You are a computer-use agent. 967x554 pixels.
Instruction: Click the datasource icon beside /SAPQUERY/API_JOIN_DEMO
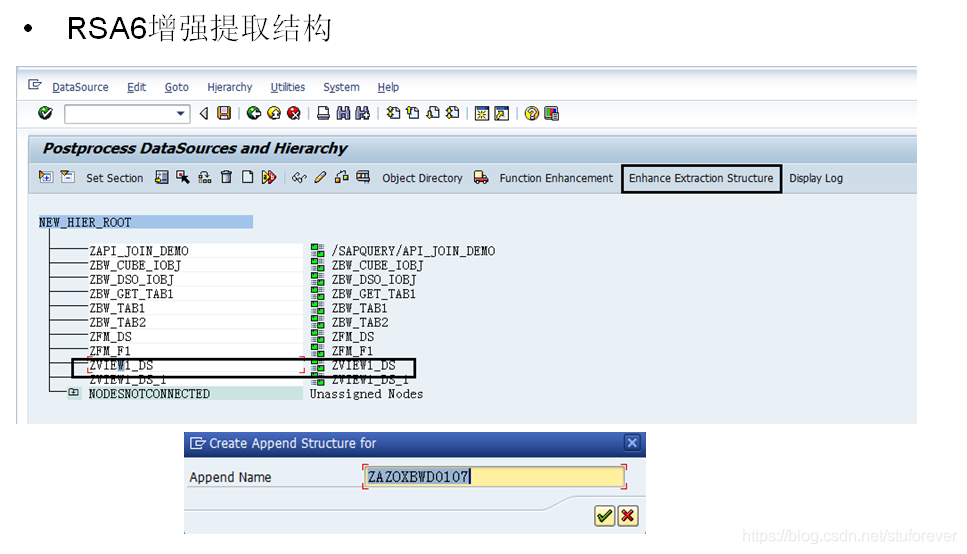318,250
